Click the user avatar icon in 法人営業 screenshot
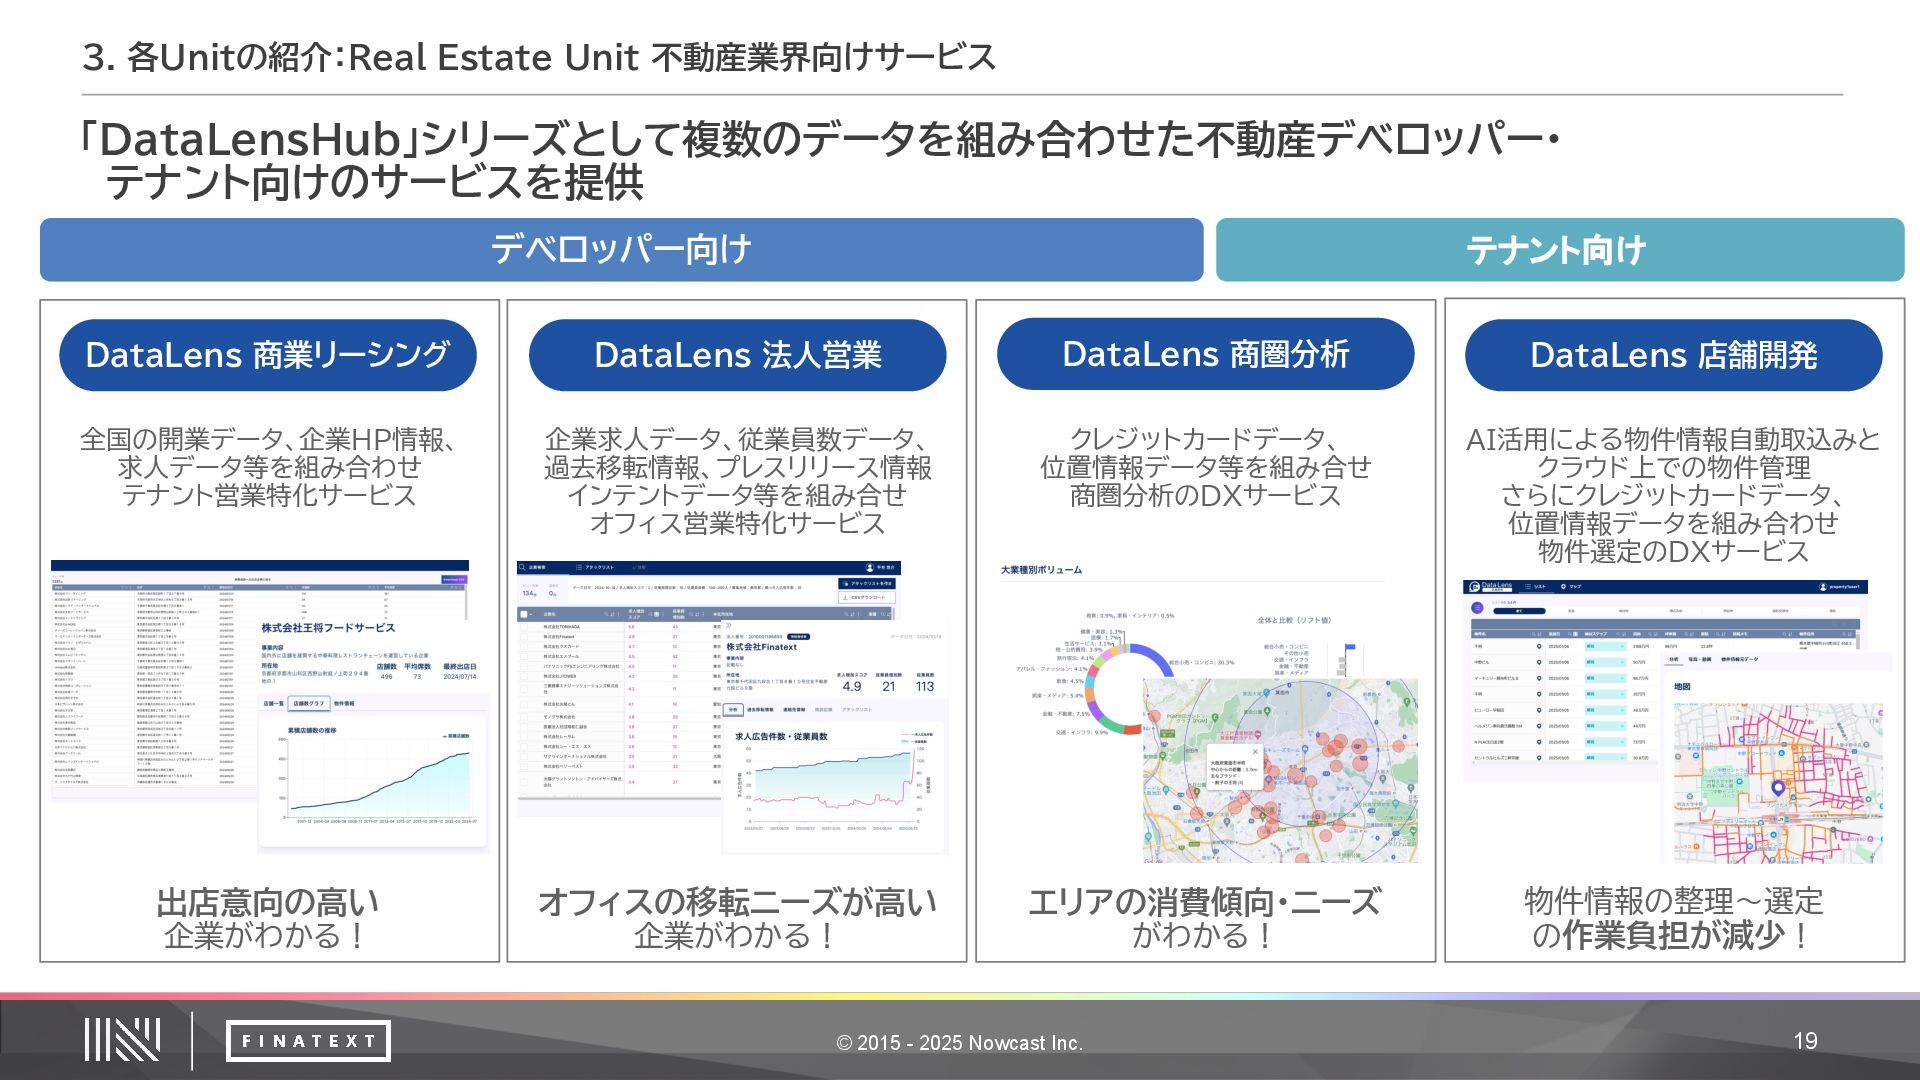1920x1080 pixels. [869, 567]
